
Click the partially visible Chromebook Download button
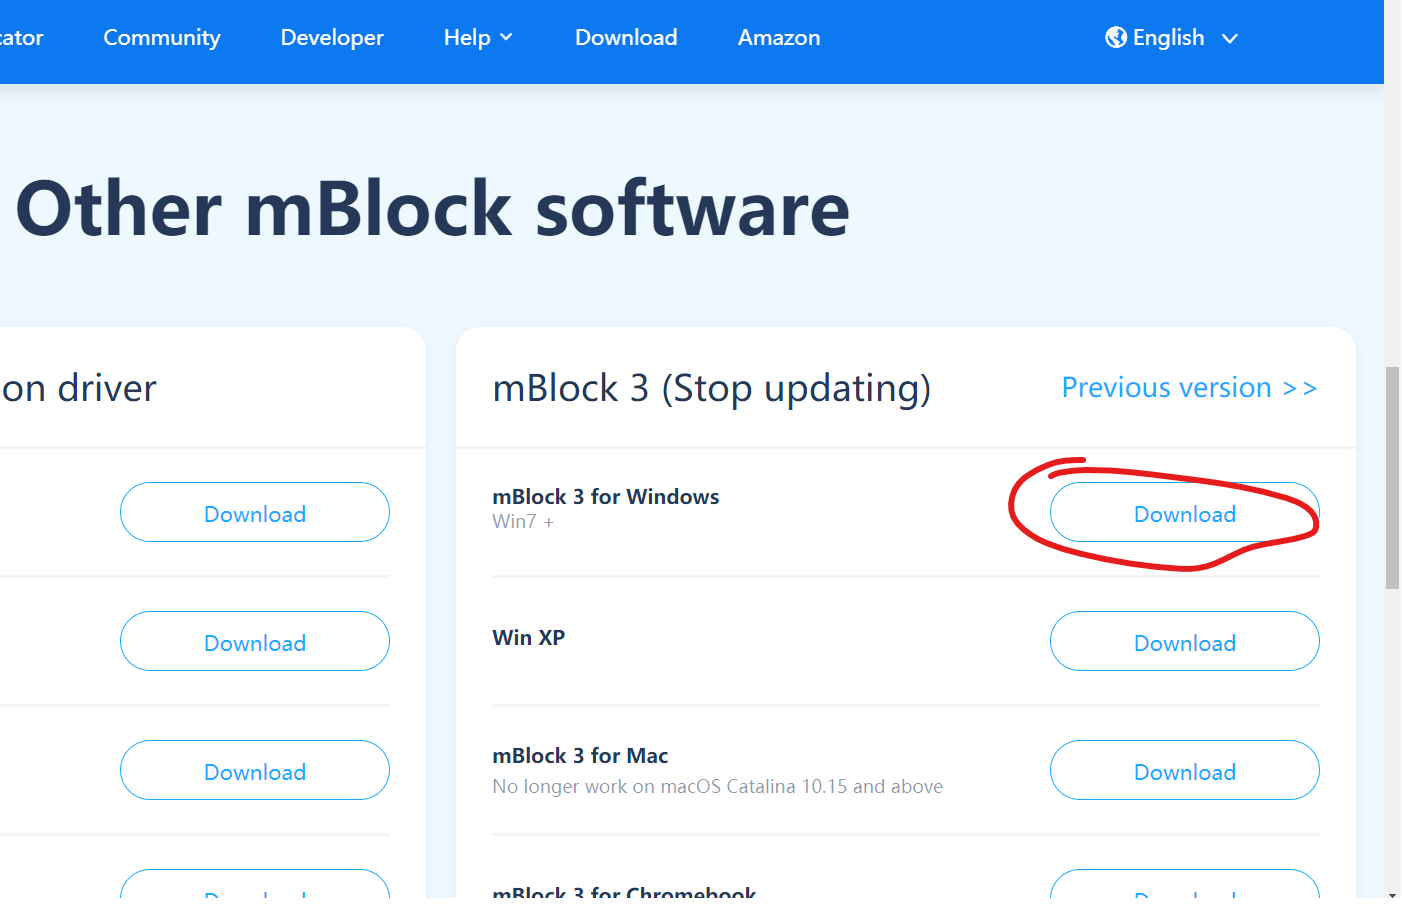pyautogui.click(x=1185, y=885)
